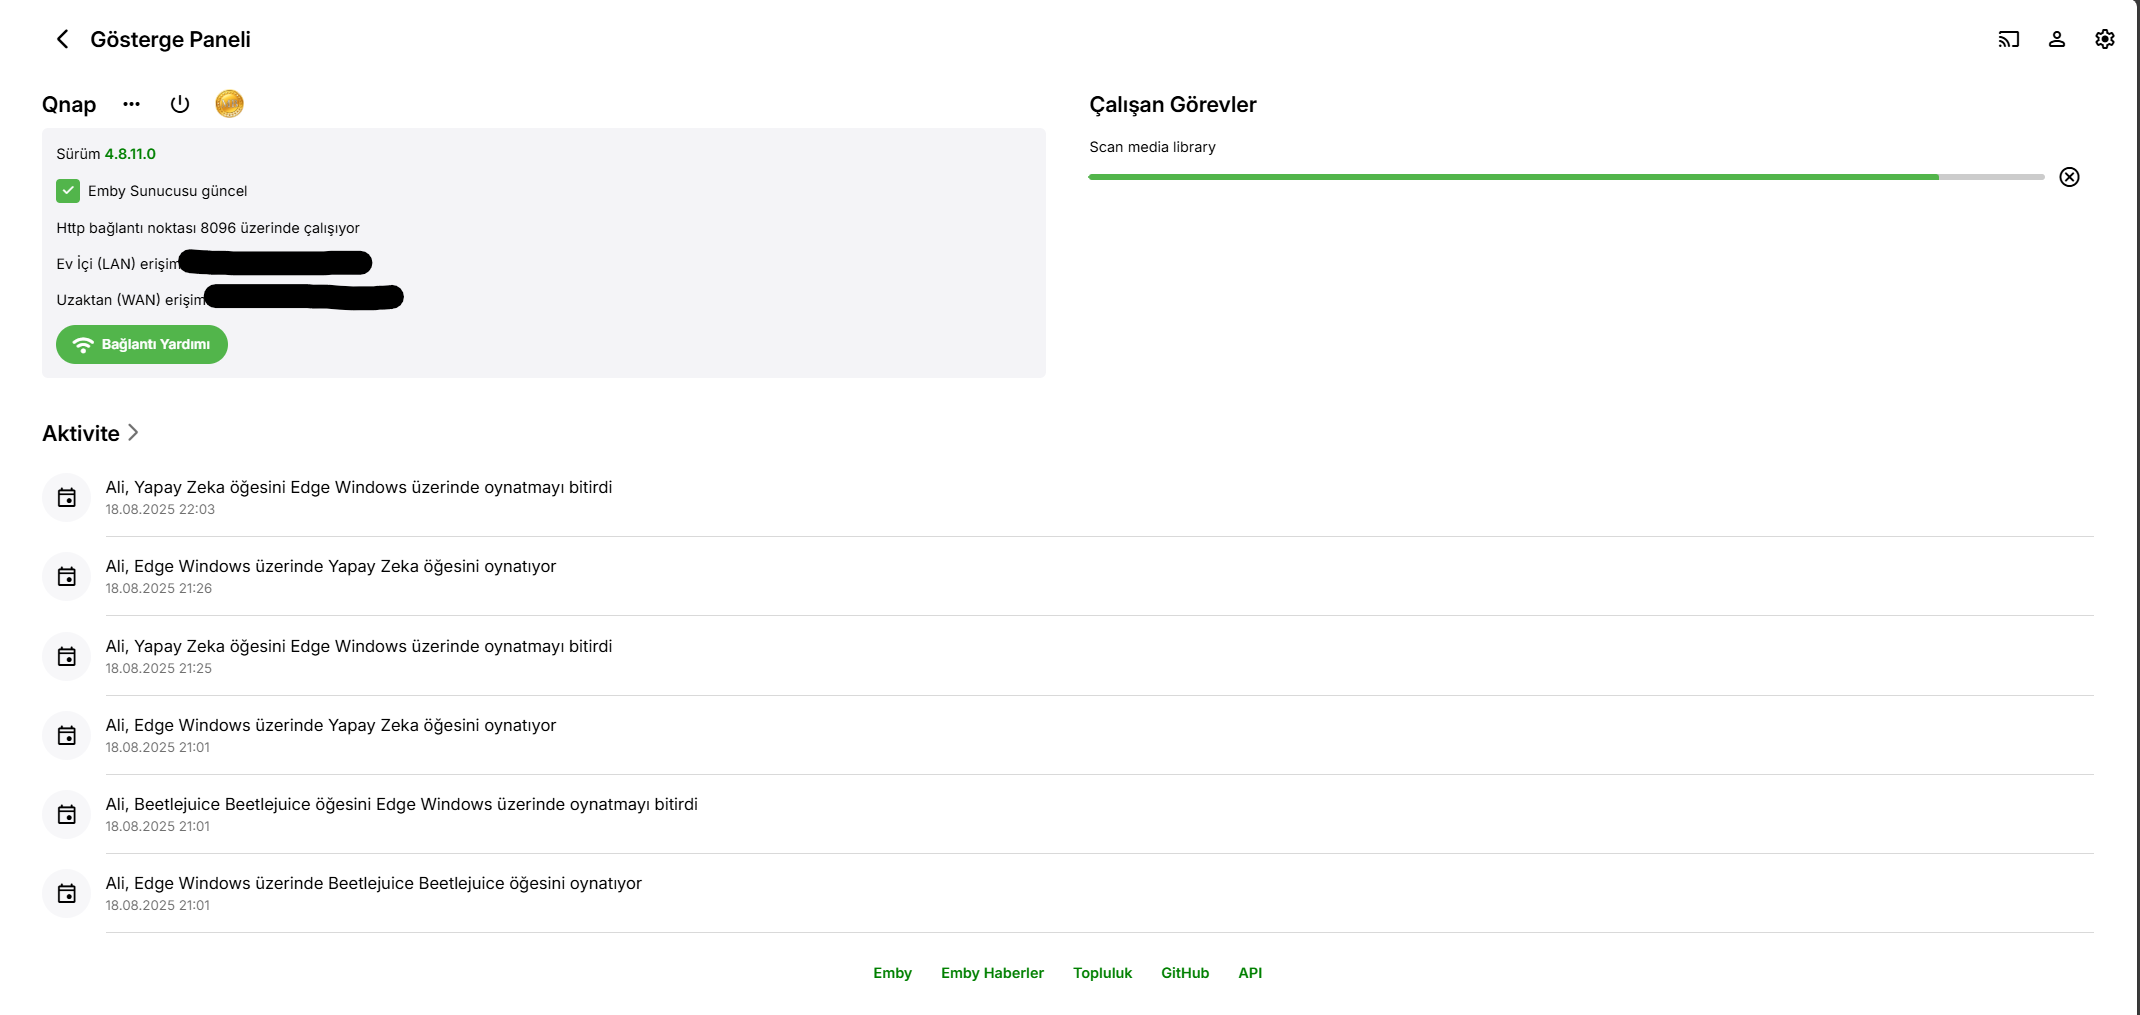Open the Topluluk footer link
Screen dimensions: 2140x1015
[1102, 973]
